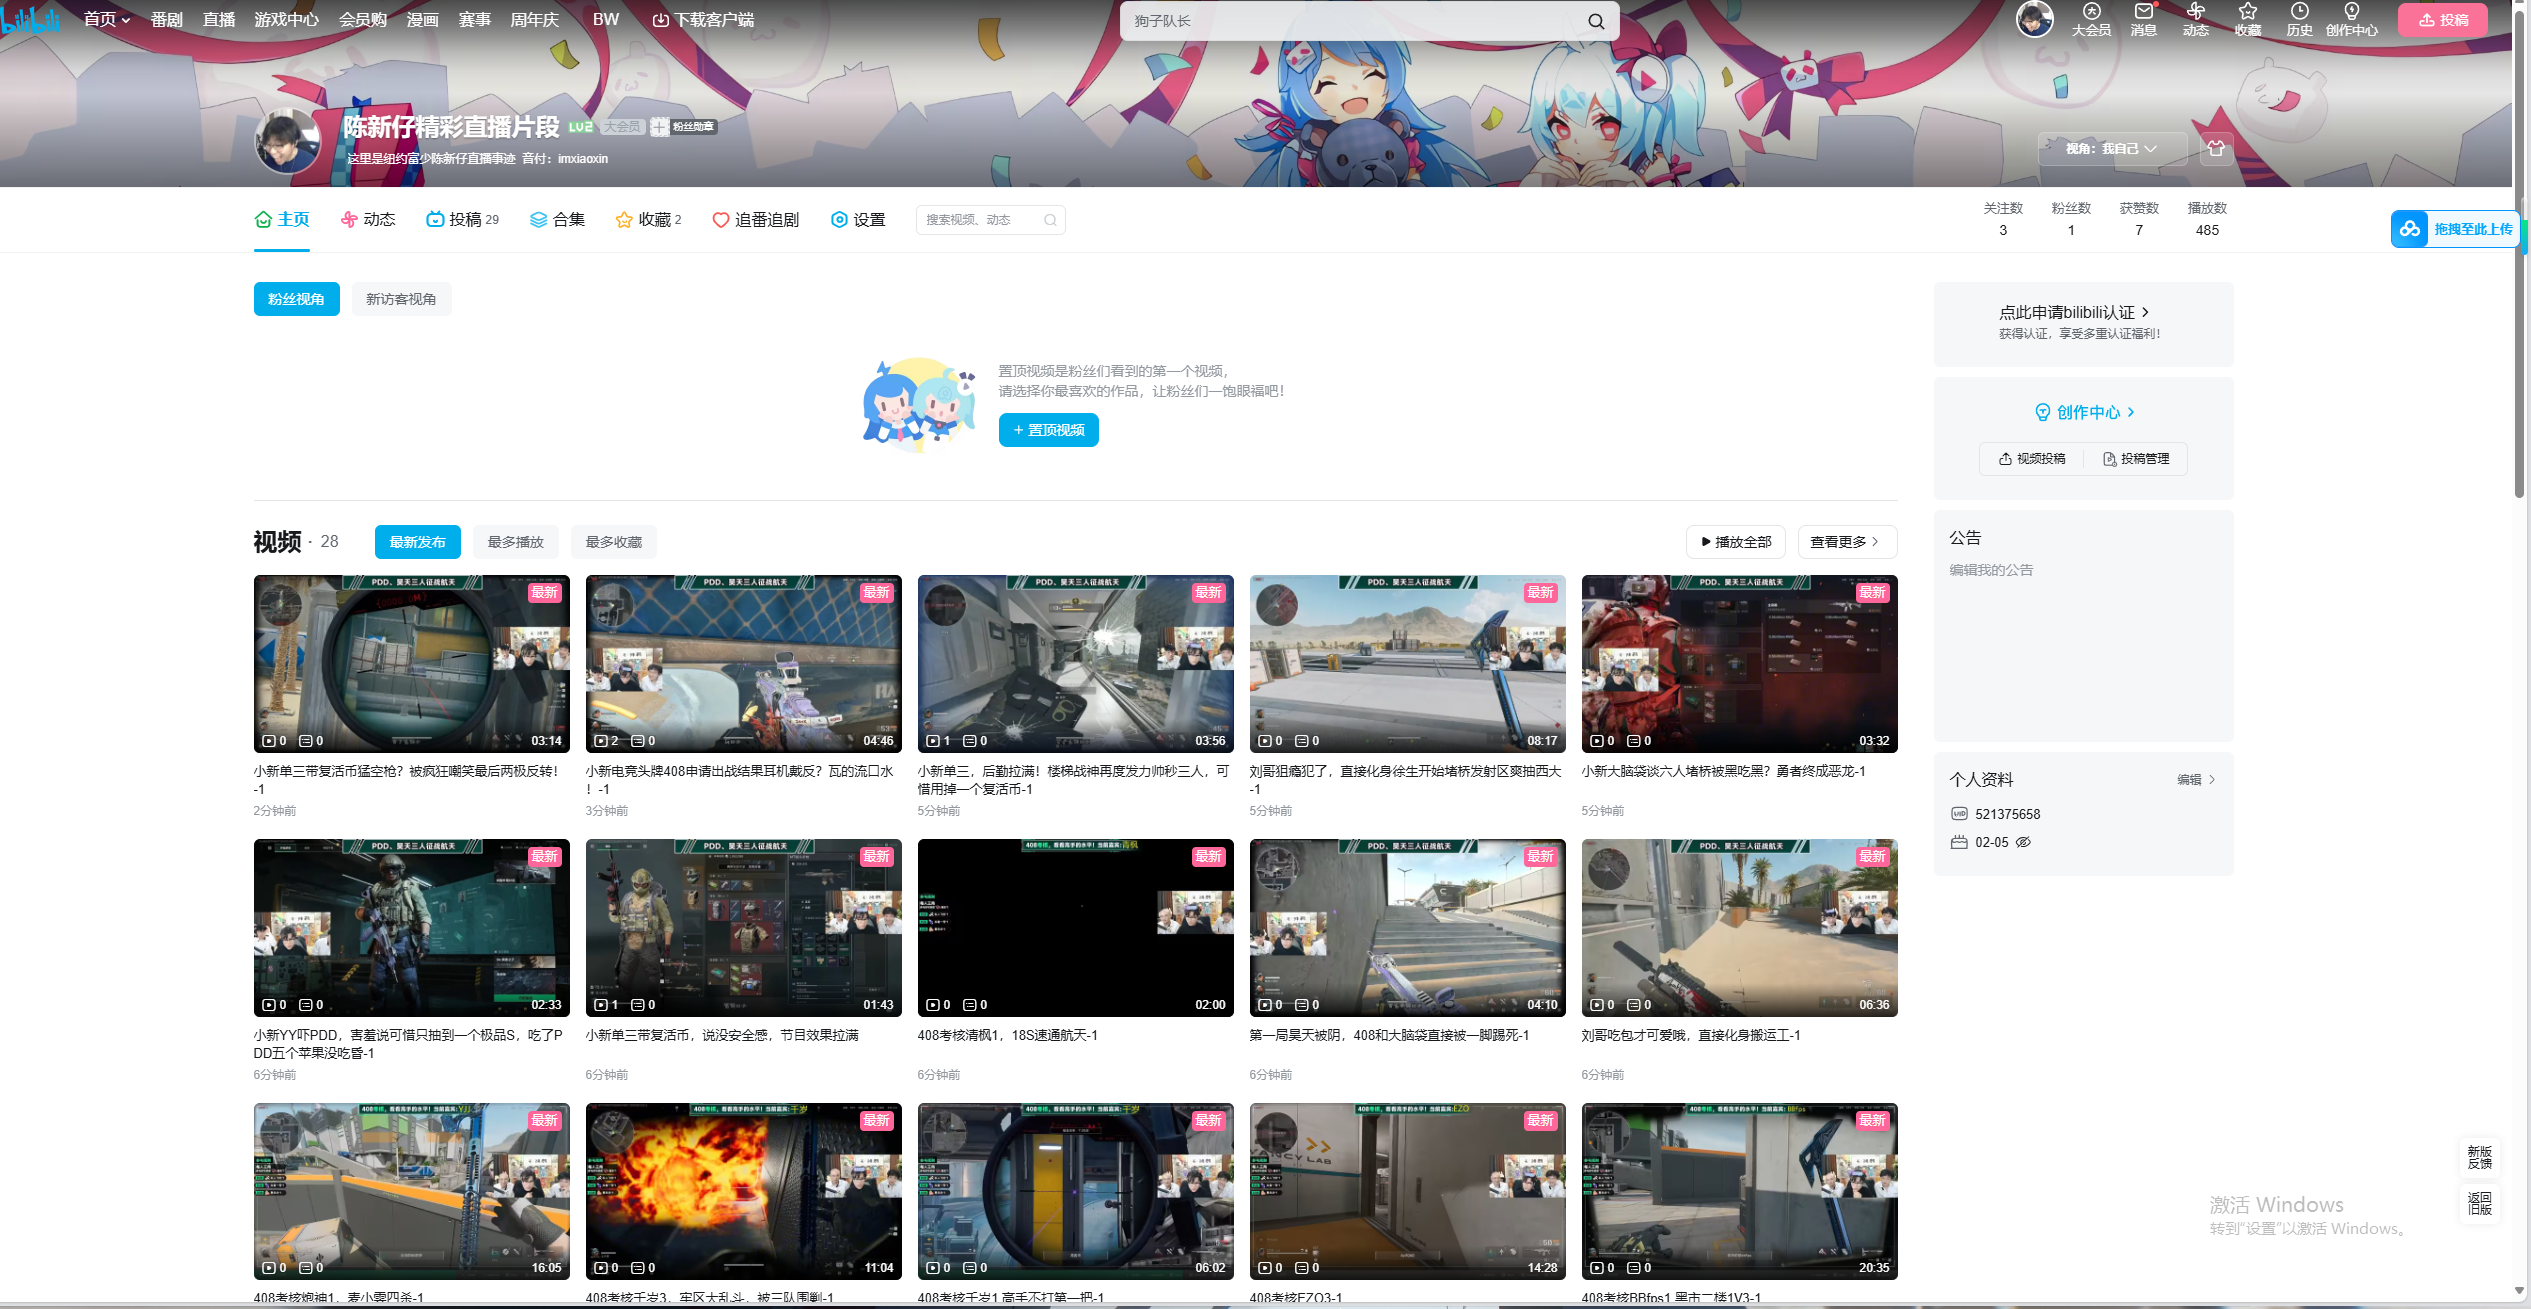Screen dimensions: 2531x1309
Task: Click the profile avatar of 陈新仔精彩直播片段
Action: tap(288, 141)
